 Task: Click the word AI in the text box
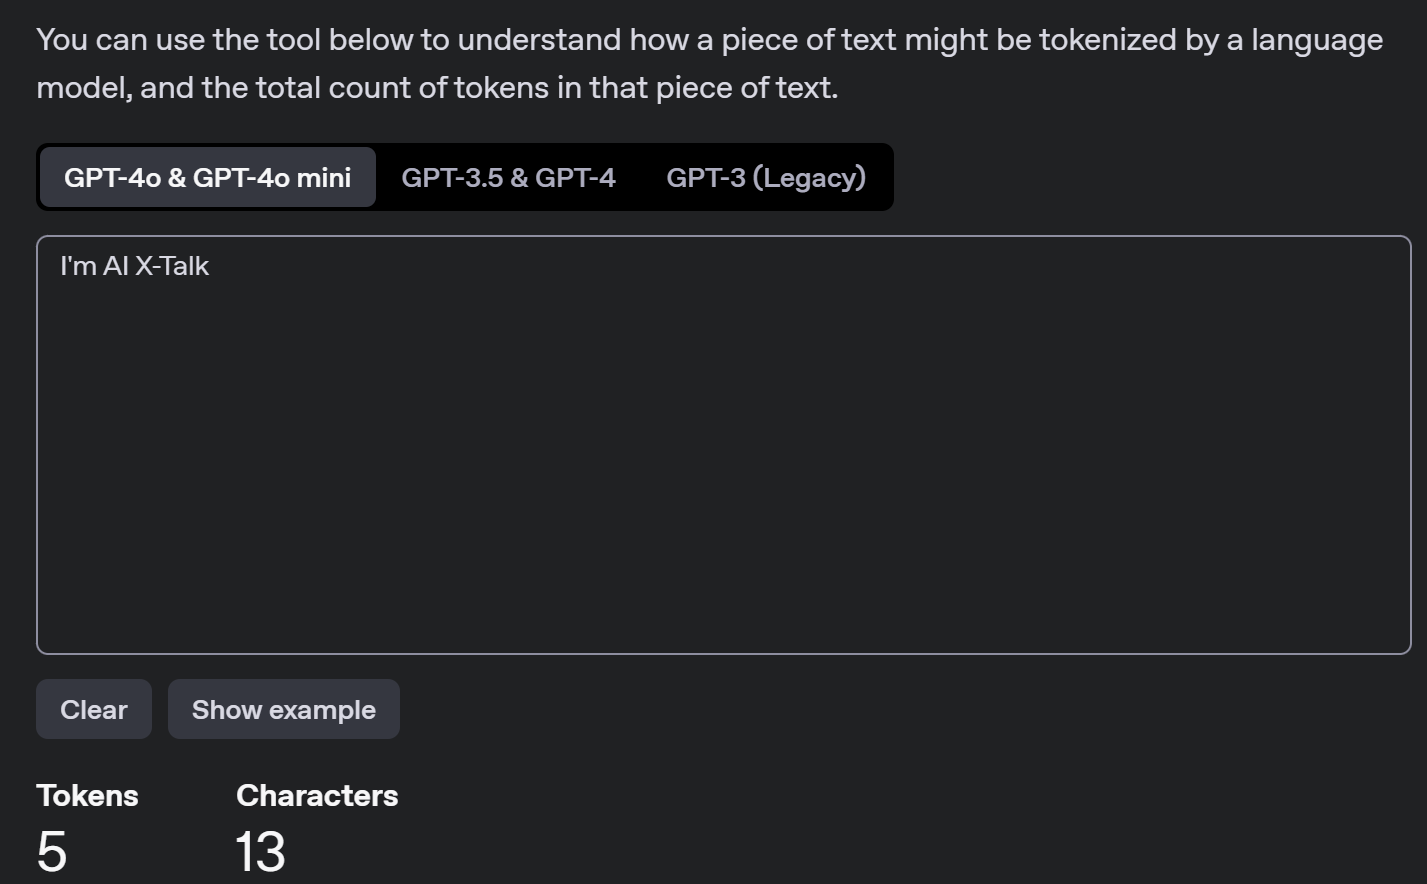[116, 266]
